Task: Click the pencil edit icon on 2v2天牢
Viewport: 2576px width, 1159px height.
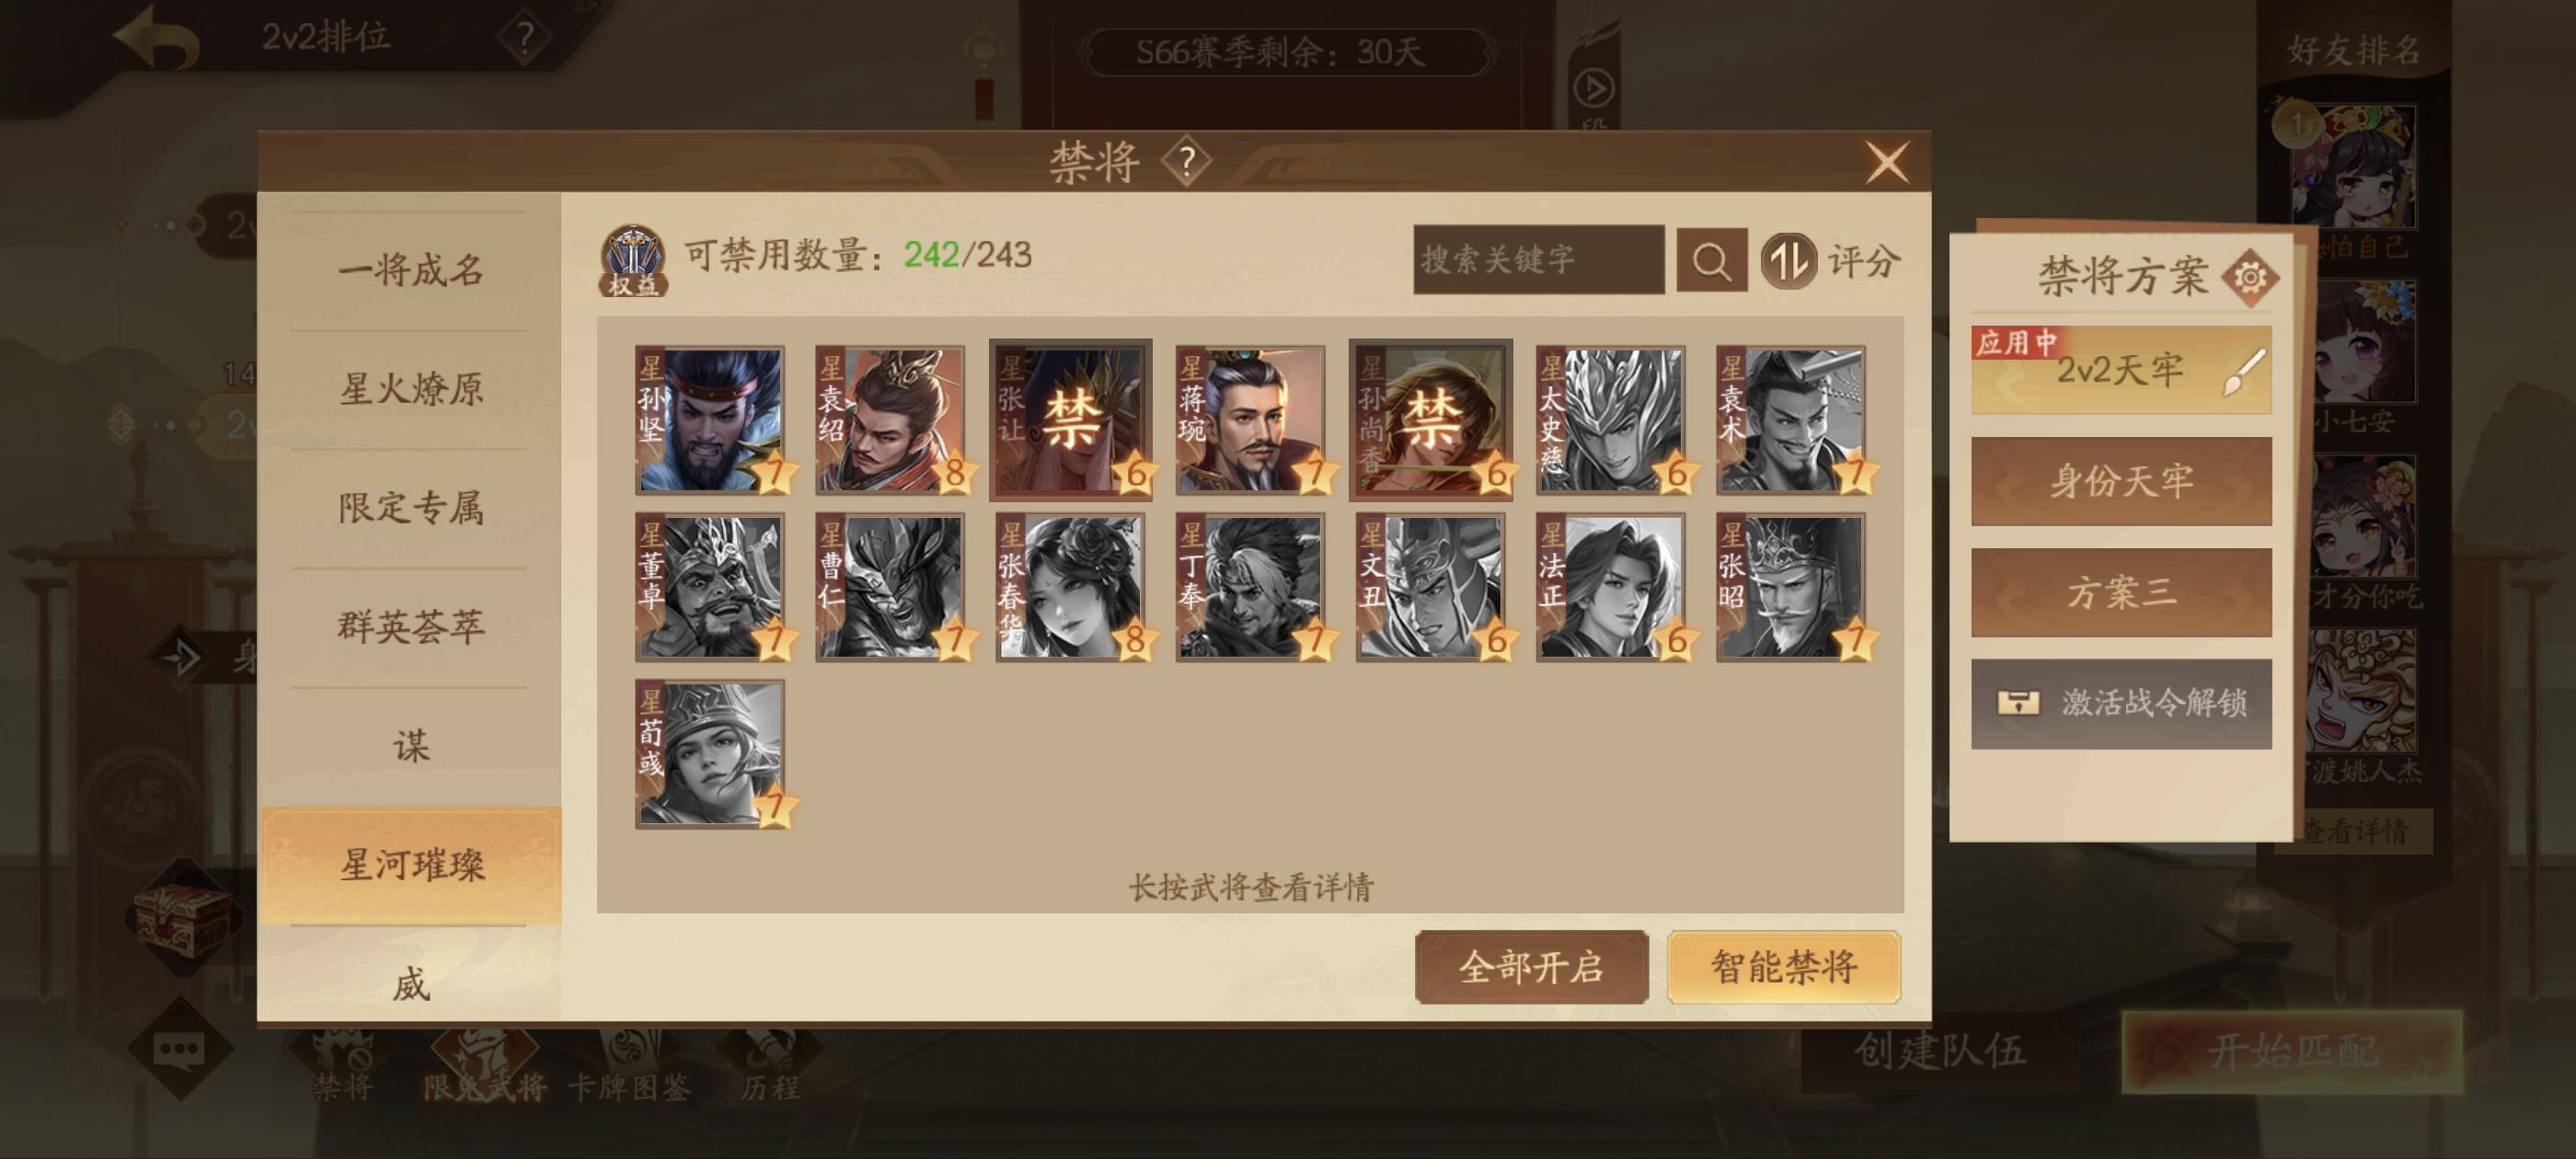Action: pyautogui.click(x=2245, y=372)
